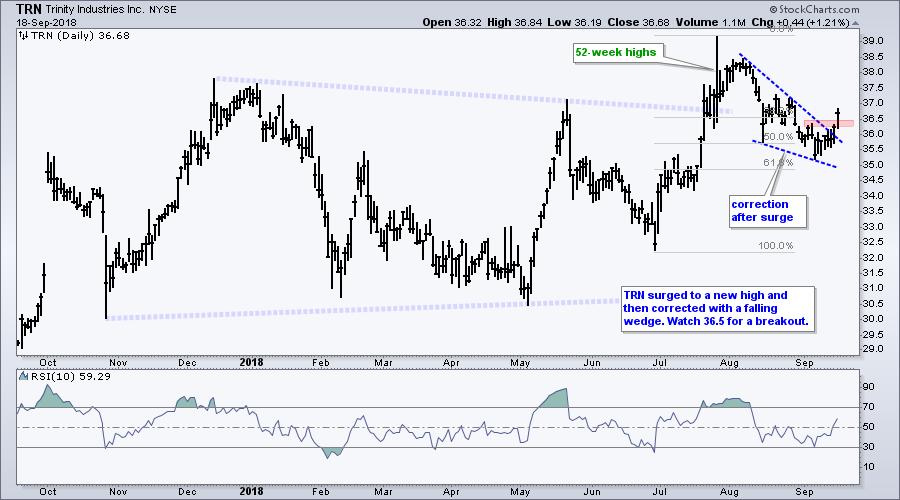Click the price bars icon beside TRN (Daily)

[23, 36]
